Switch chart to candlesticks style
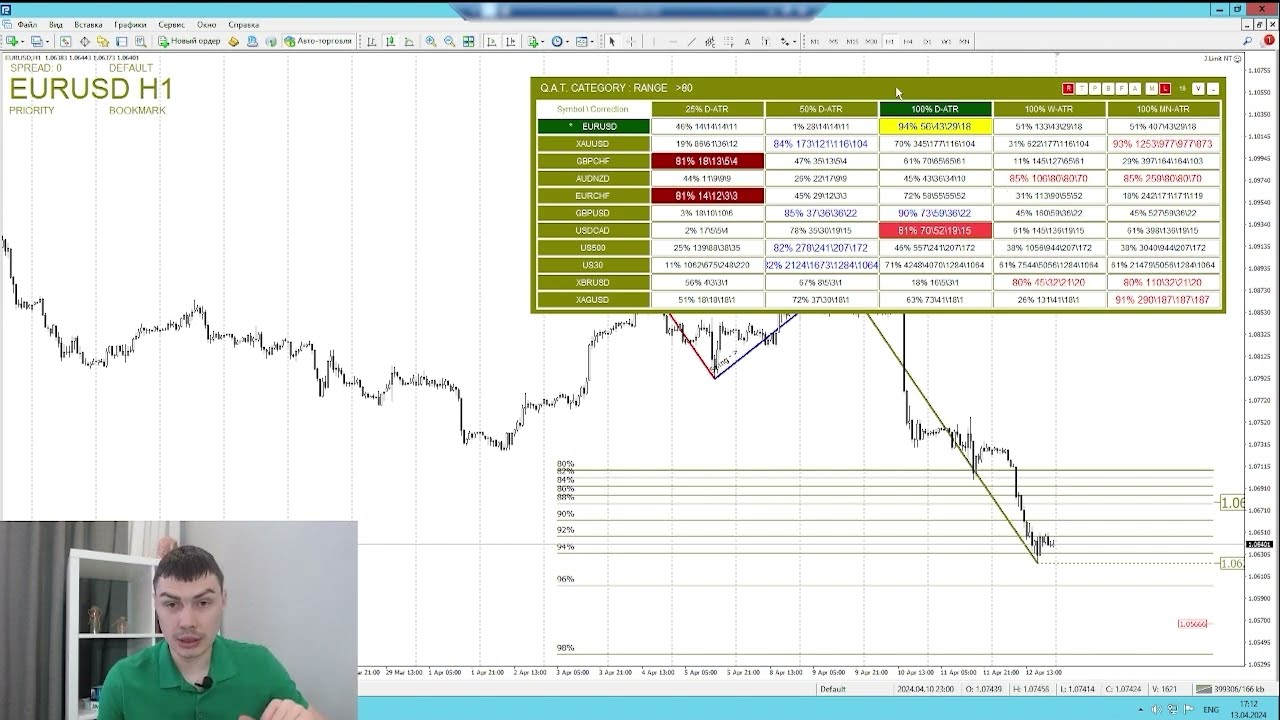 tap(391, 42)
